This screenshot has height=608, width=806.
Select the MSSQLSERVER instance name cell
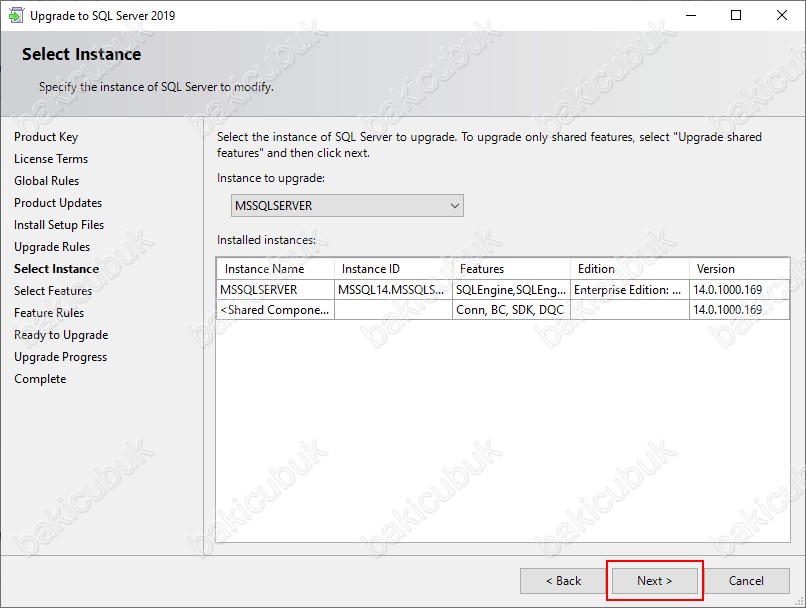[276, 290]
